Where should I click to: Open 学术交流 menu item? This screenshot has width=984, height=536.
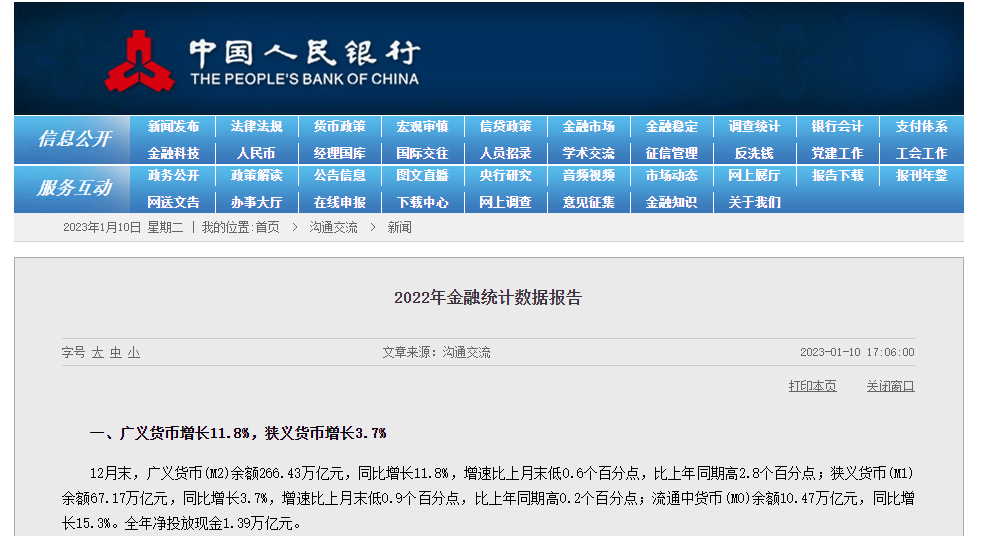tap(589, 153)
